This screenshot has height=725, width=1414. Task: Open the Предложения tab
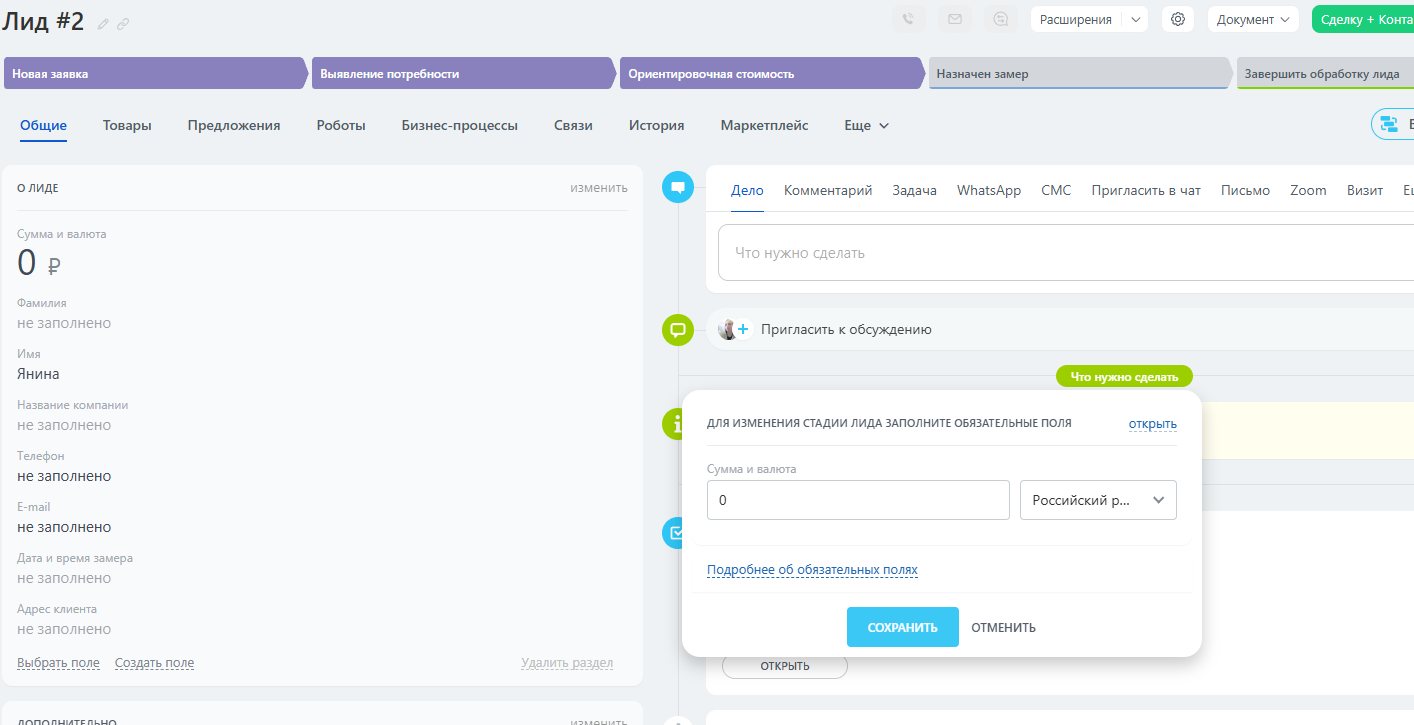tap(234, 126)
